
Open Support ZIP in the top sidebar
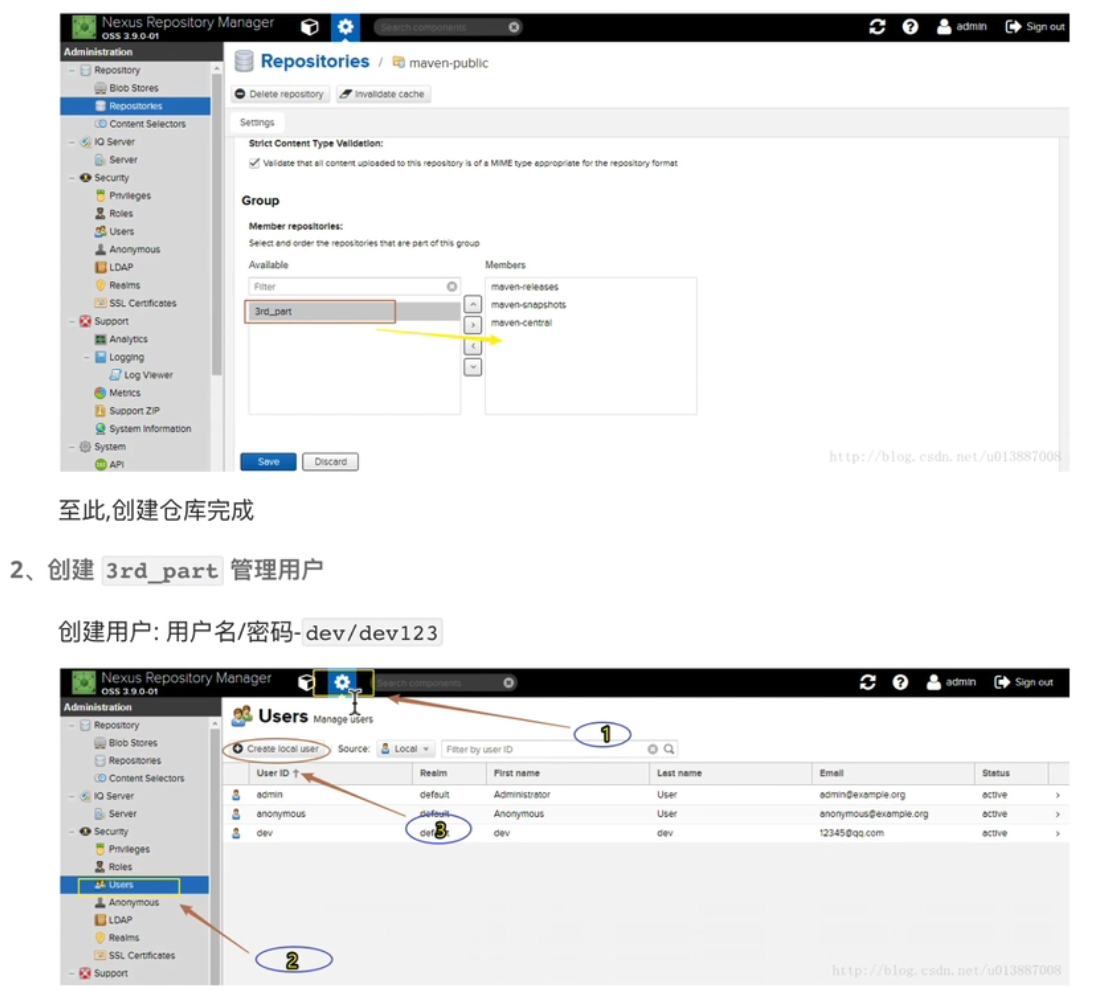(x=134, y=411)
